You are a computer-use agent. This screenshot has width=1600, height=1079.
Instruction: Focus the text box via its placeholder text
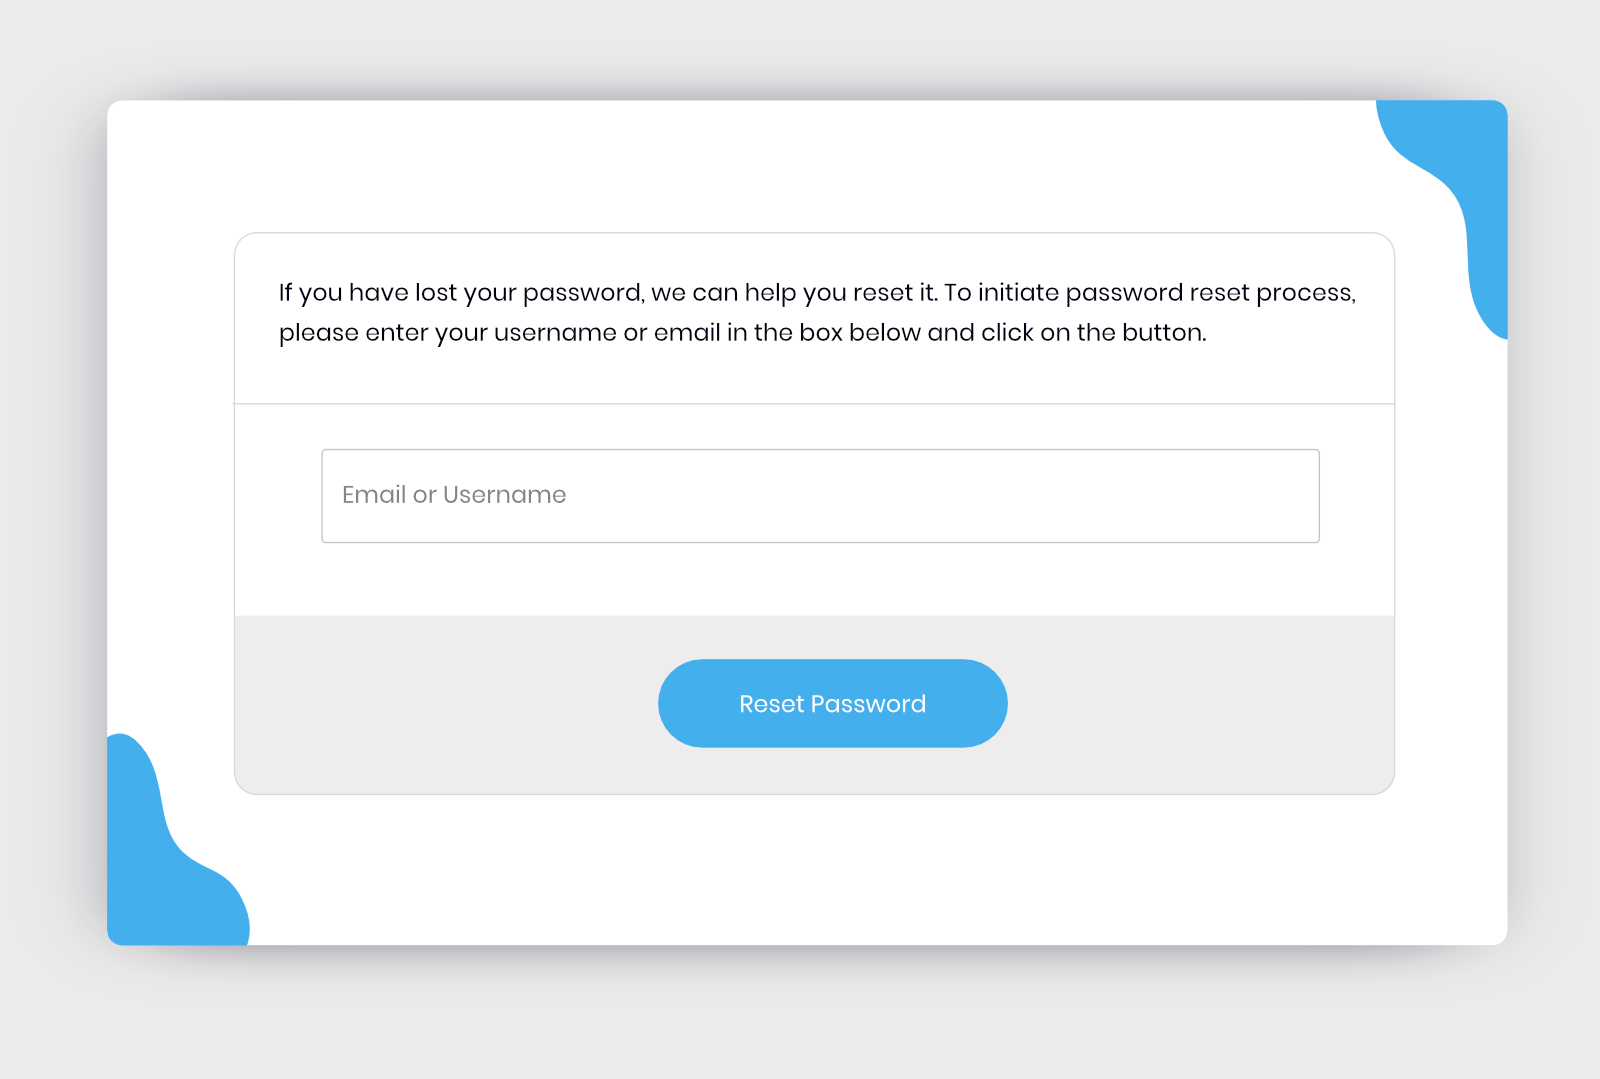454,495
